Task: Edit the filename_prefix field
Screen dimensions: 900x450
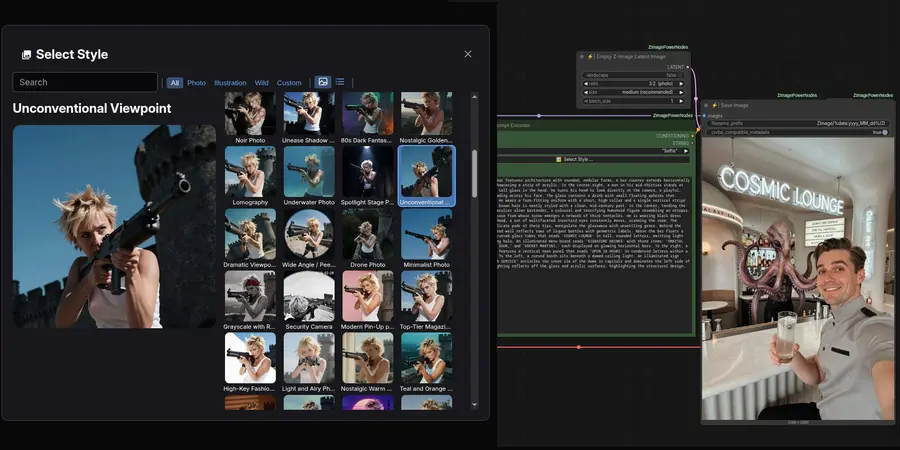Action: tap(798, 123)
